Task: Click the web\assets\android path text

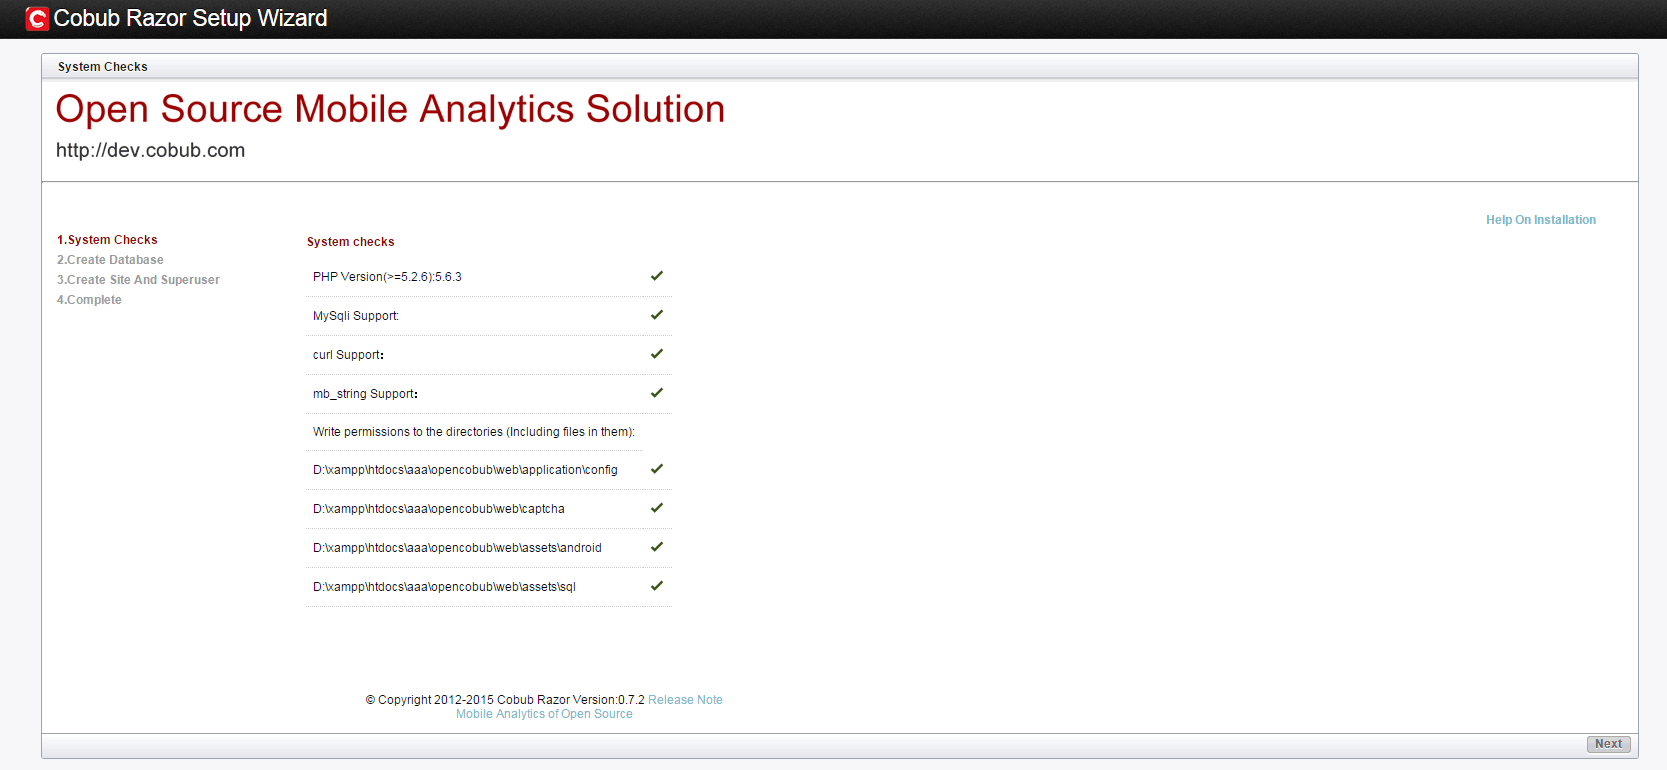Action: [457, 548]
